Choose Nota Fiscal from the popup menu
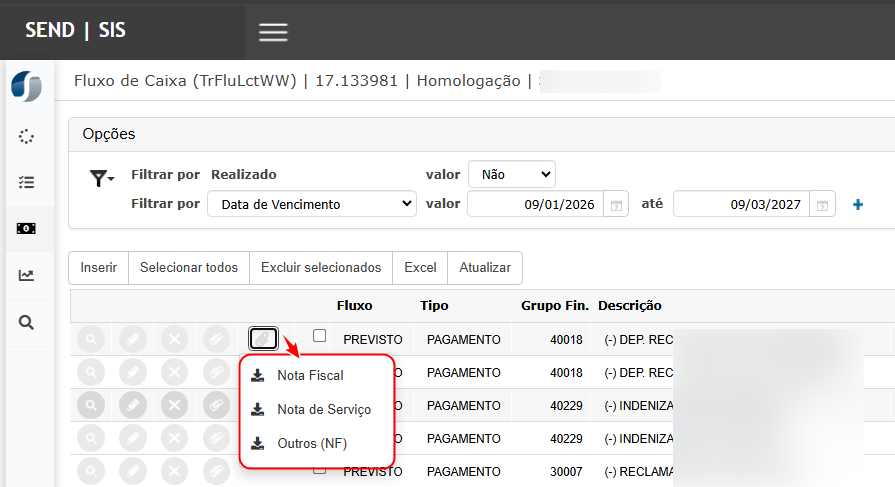This screenshot has width=895, height=487. tap(310, 376)
